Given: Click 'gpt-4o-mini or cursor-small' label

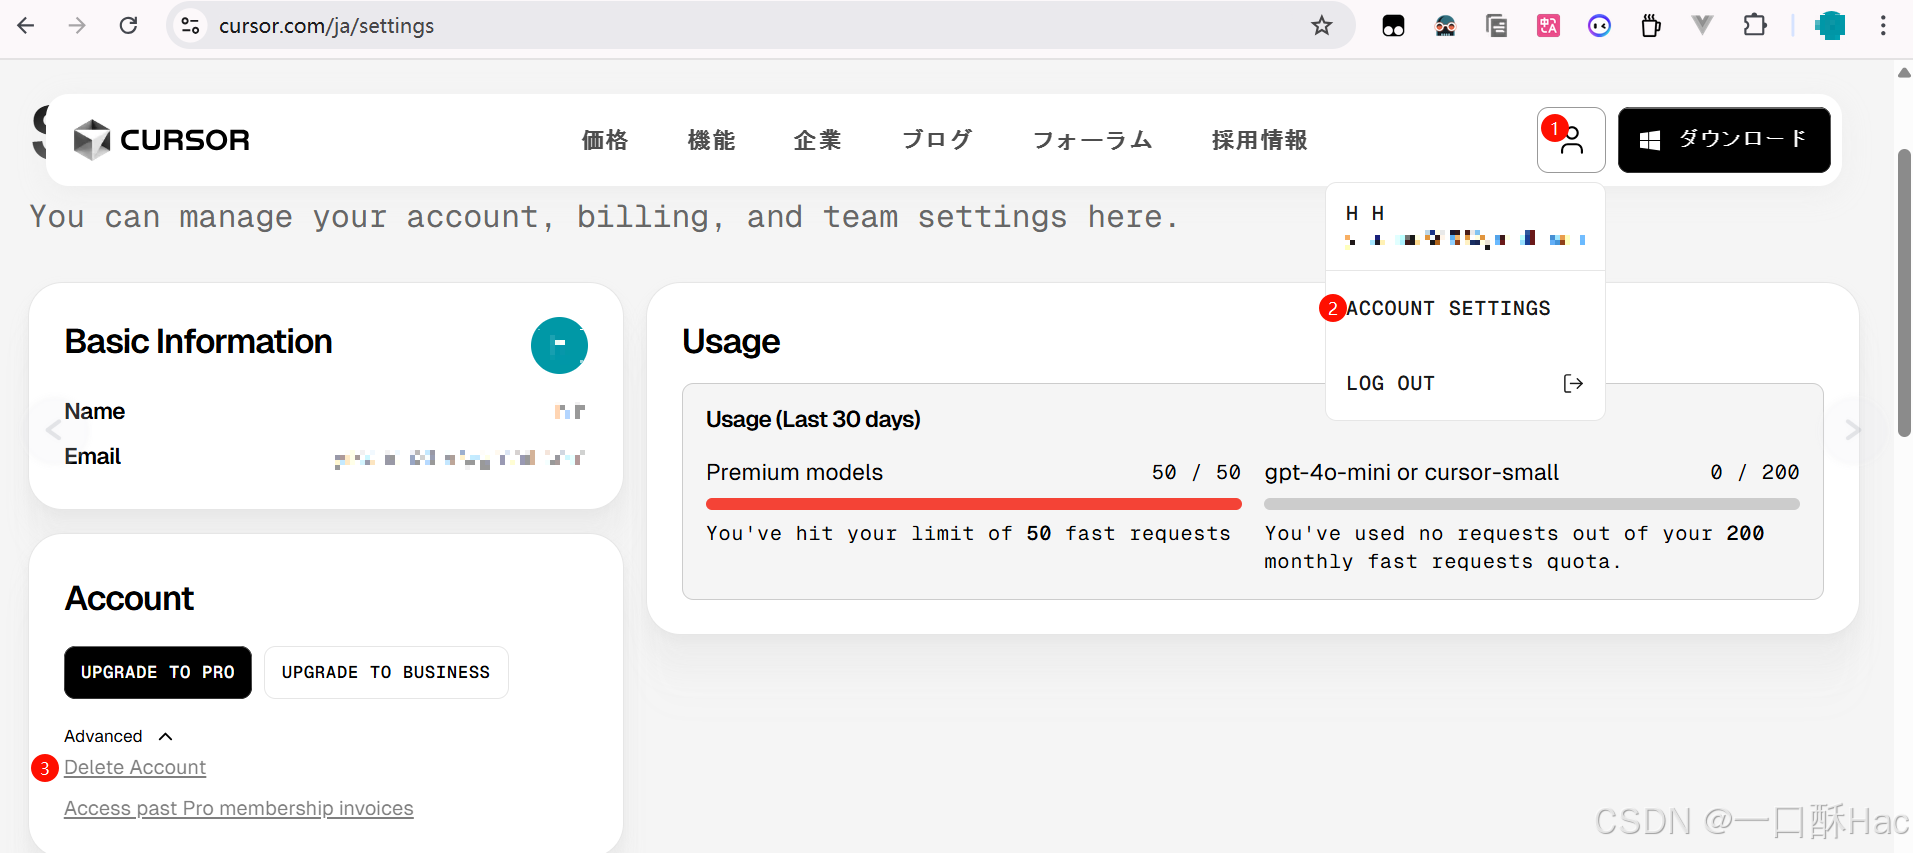Looking at the screenshot, I should pos(1411,472).
